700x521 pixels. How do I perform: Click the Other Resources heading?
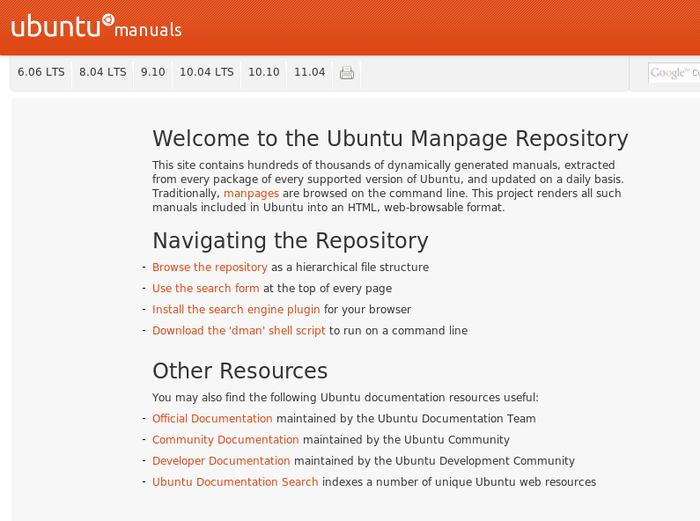240,371
